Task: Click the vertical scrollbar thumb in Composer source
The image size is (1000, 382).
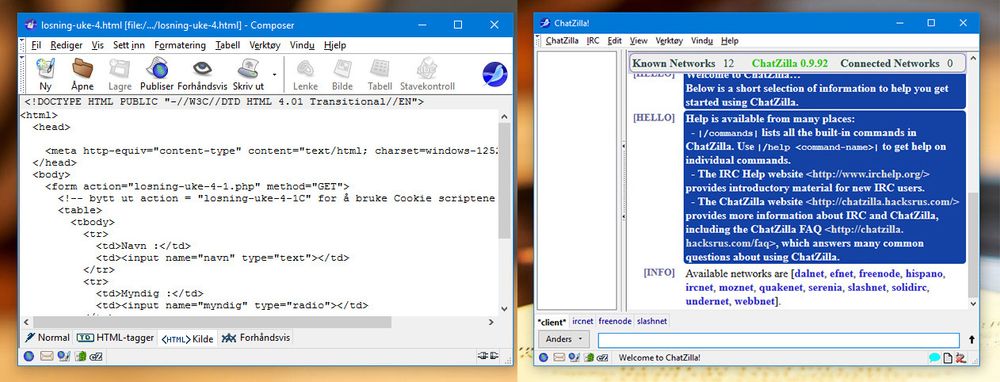Action: (x=504, y=180)
